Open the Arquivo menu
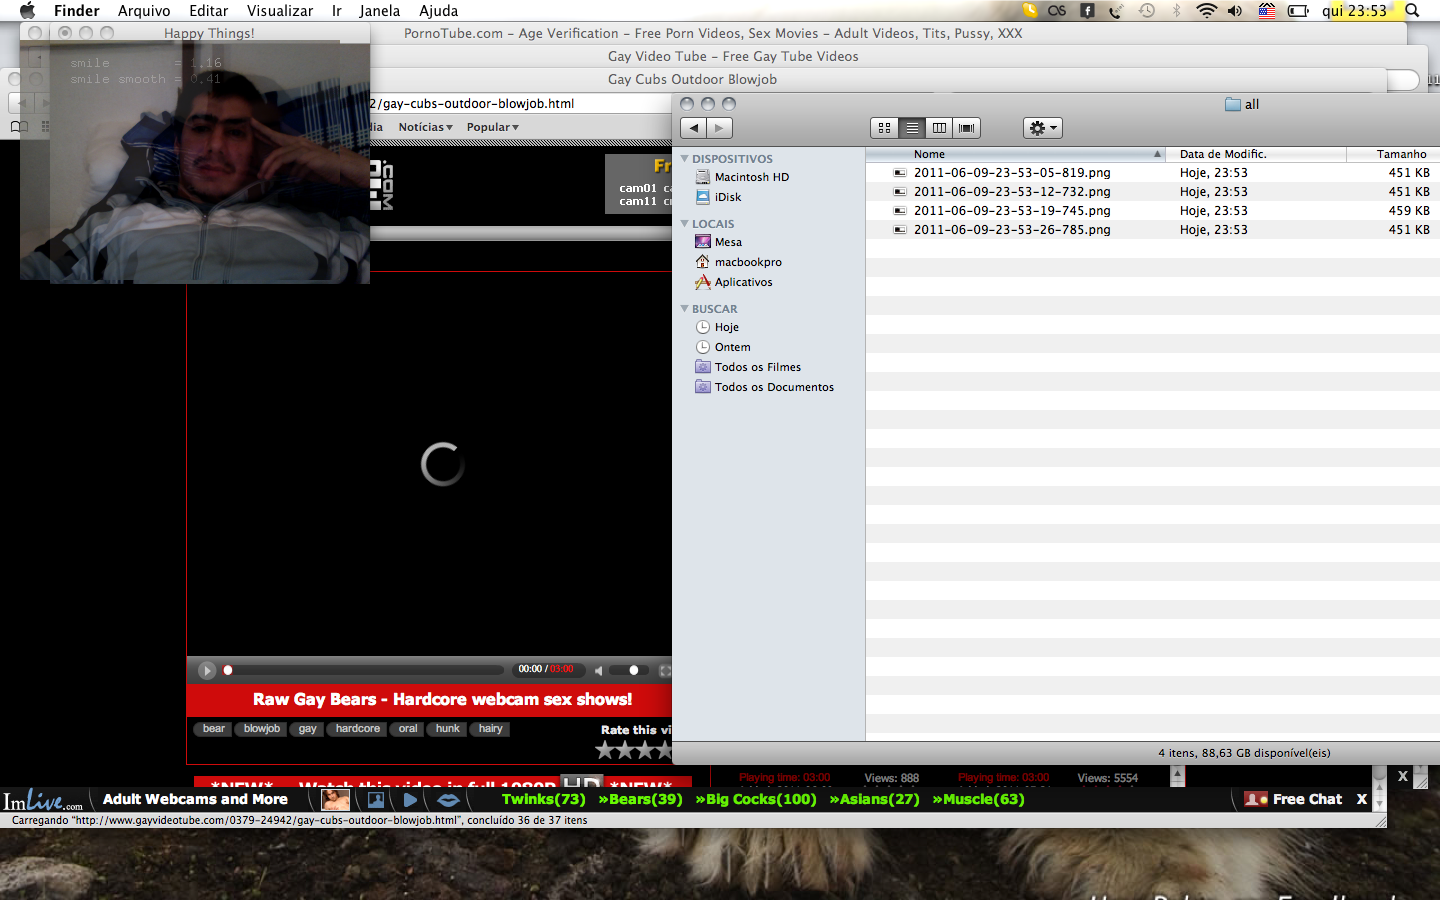 [x=144, y=11]
